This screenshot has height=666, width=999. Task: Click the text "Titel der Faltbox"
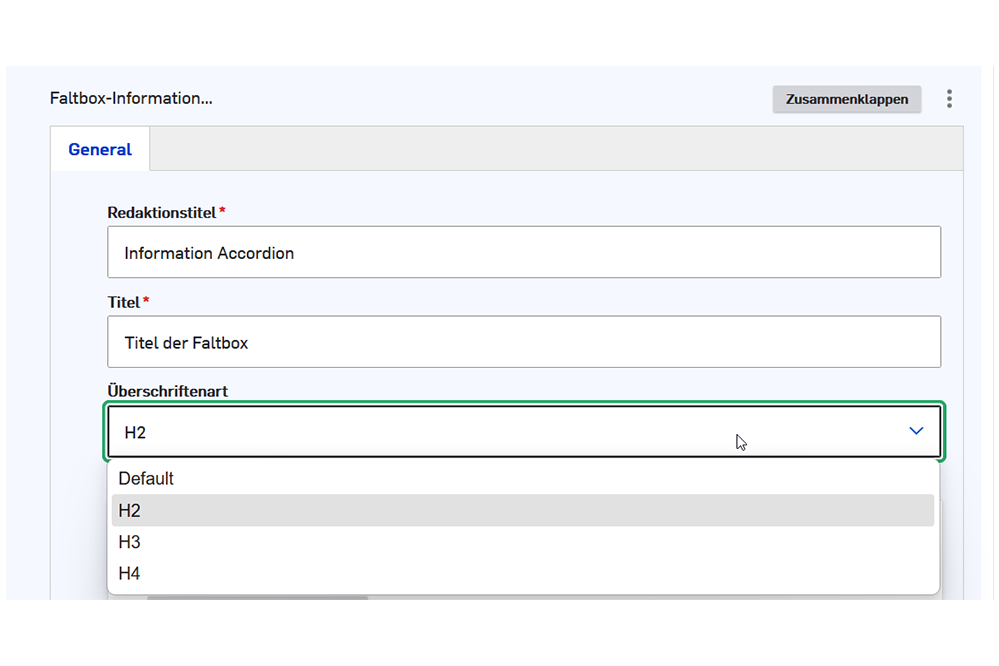click(186, 343)
